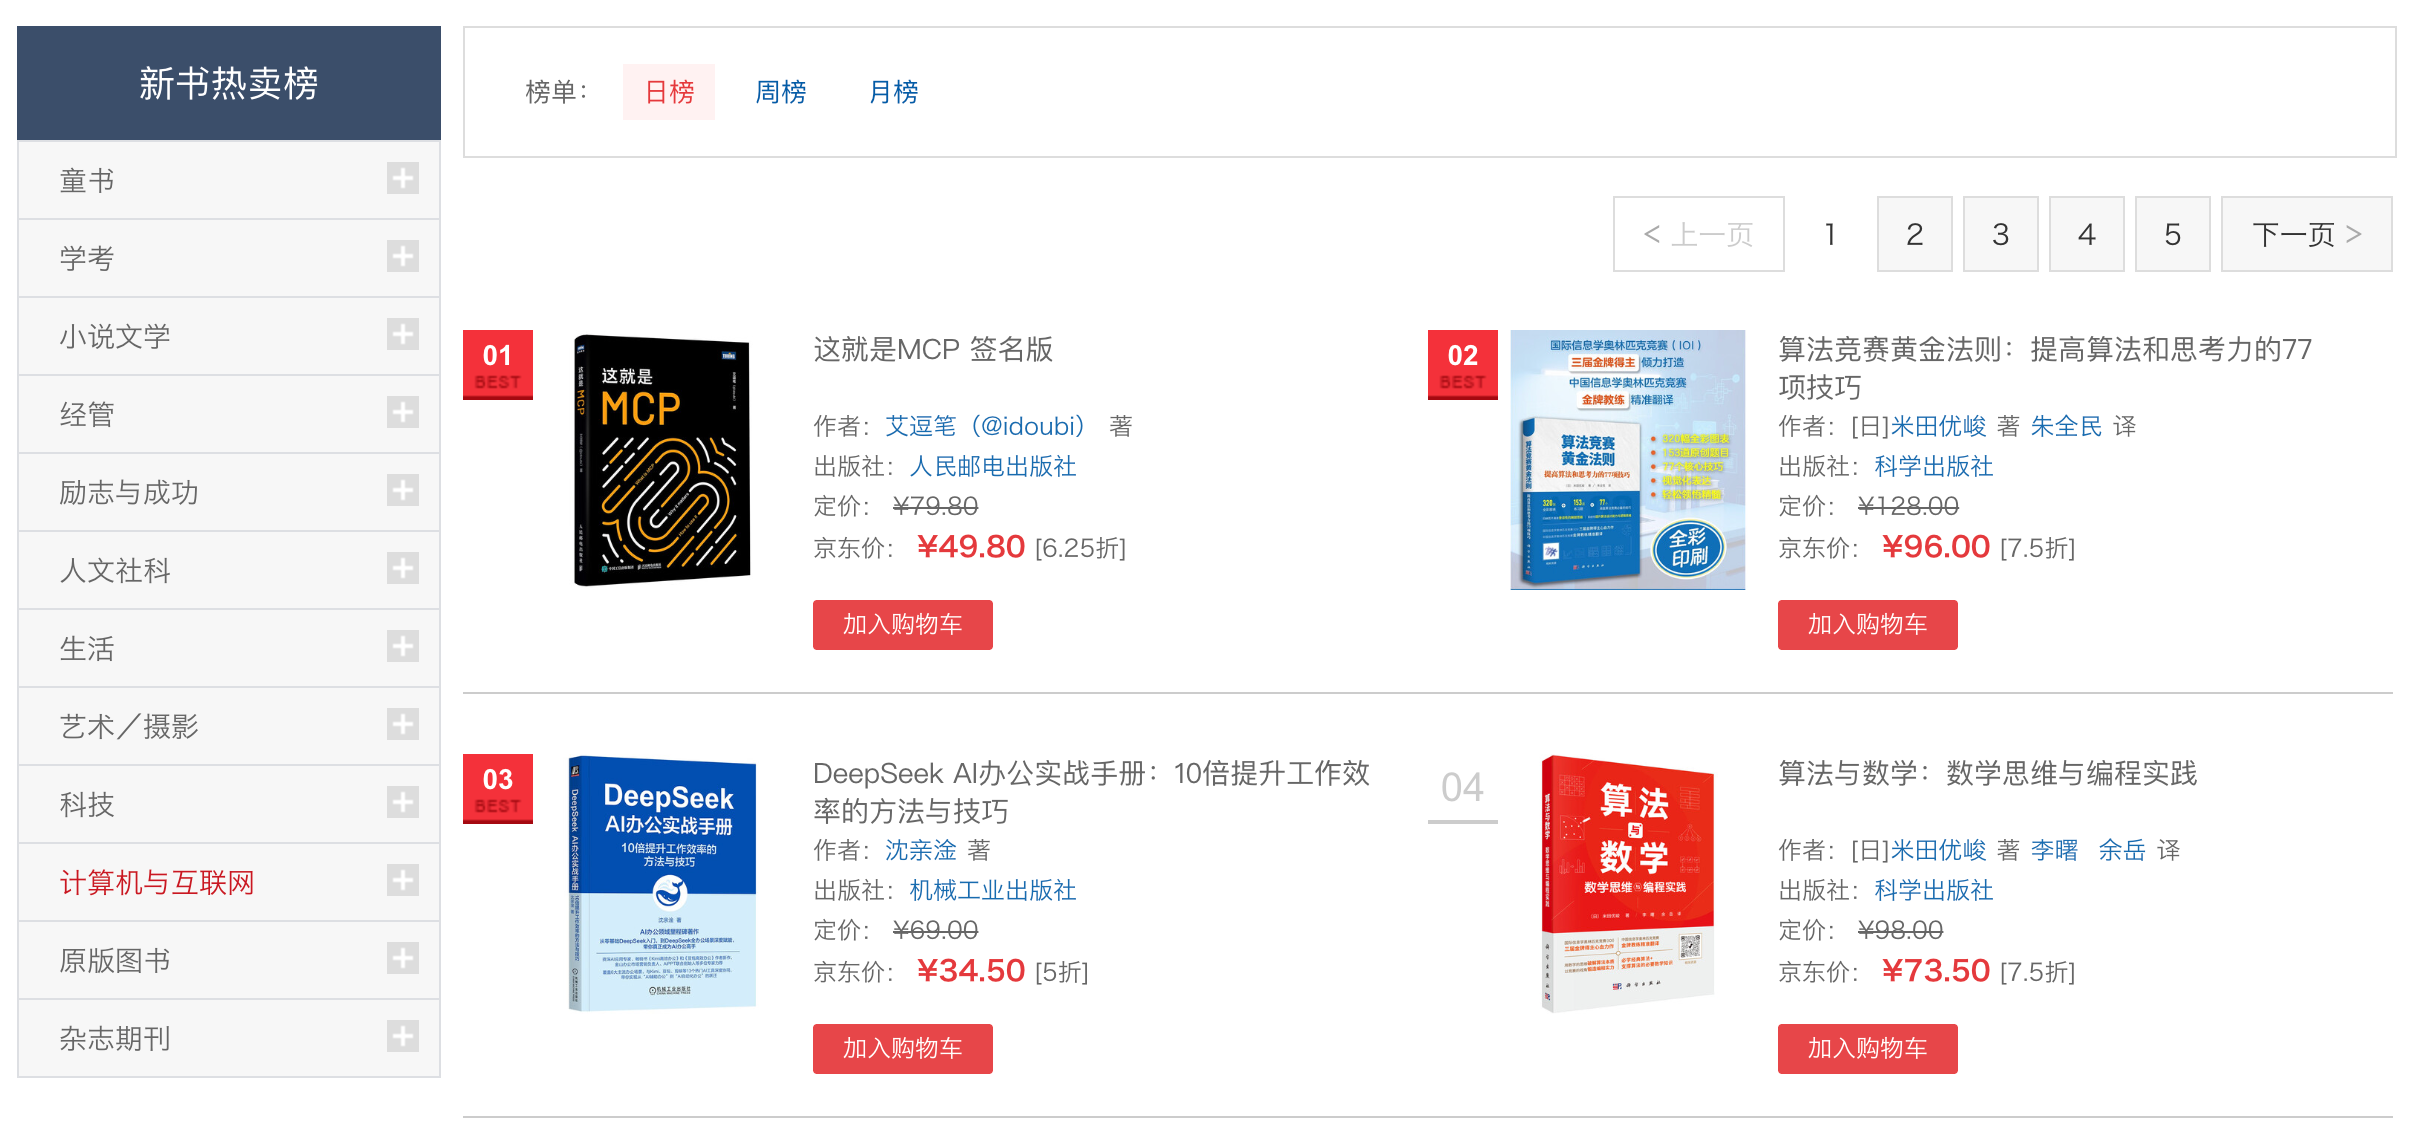This screenshot has height=1148, width=2428.
Task: Expand the 计算机与互联网 plus icon
Action: coord(402,881)
